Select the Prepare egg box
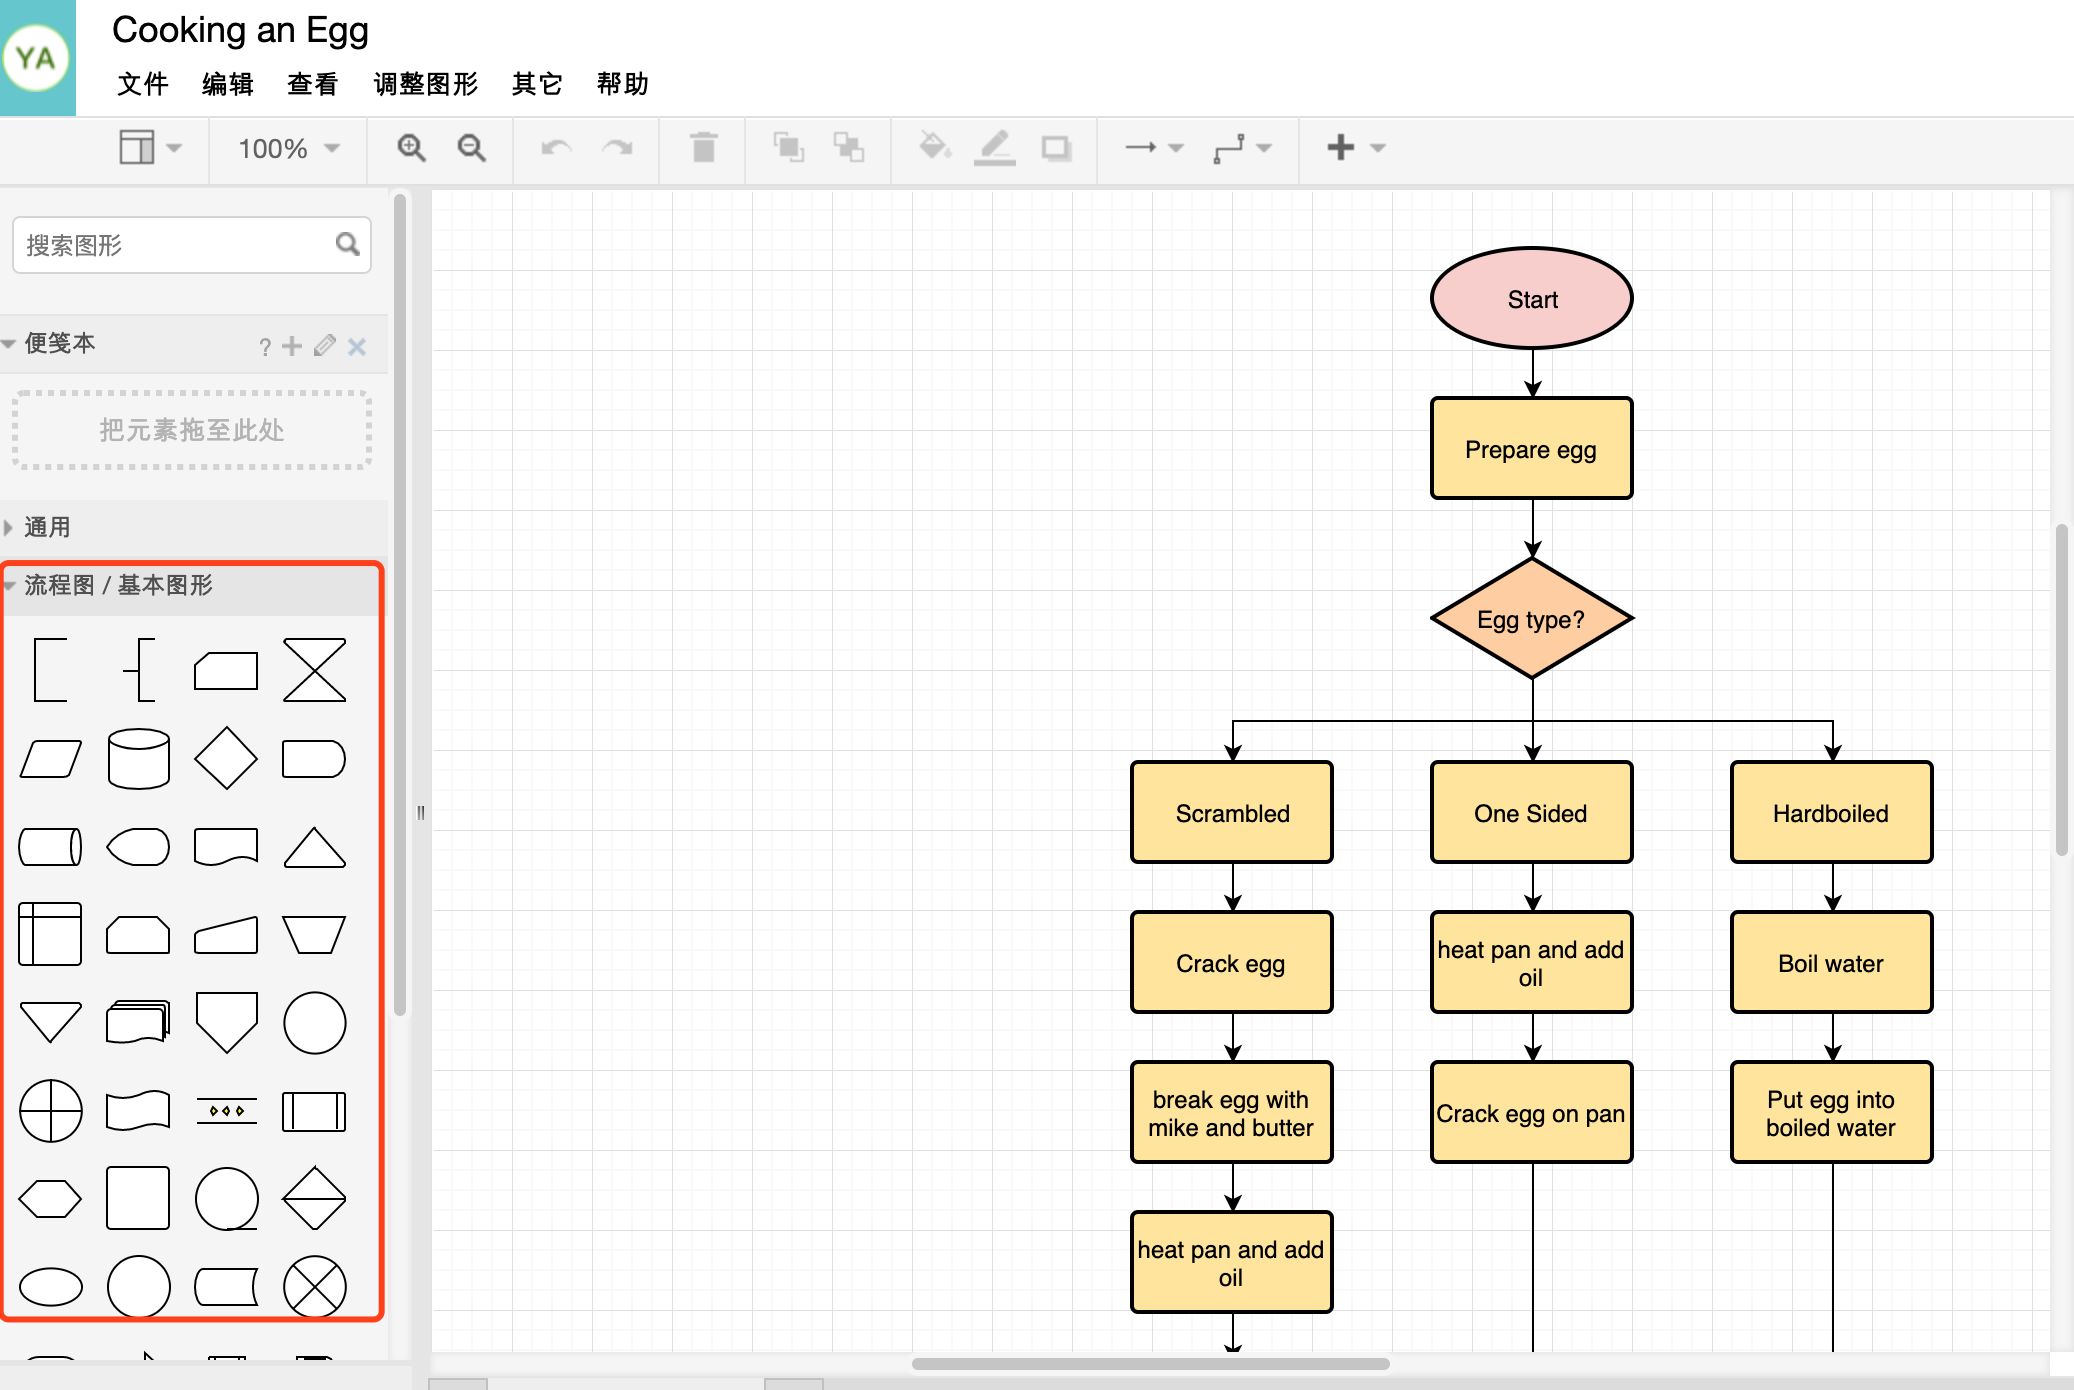The width and height of the screenshot is (2074, 1390). 1532,448
